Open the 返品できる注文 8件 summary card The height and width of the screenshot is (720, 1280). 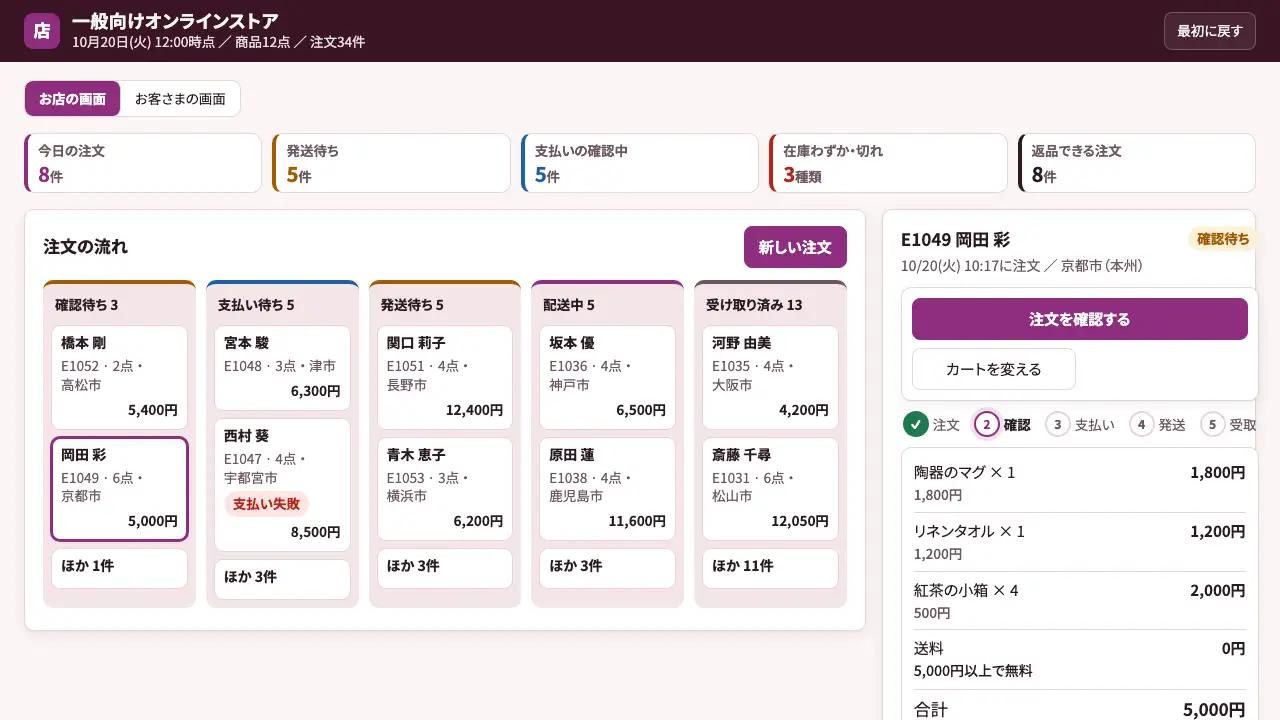tap(1136, 163)
